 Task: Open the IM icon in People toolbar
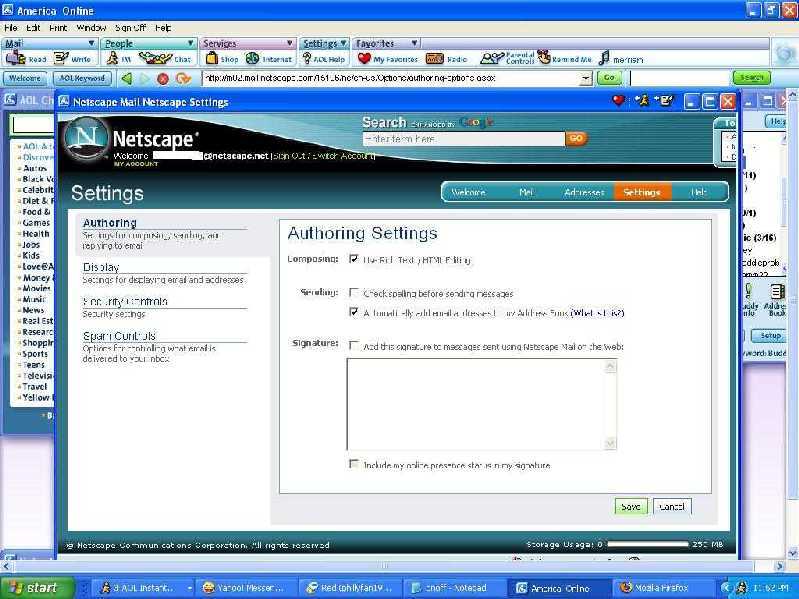coord(113,59)
